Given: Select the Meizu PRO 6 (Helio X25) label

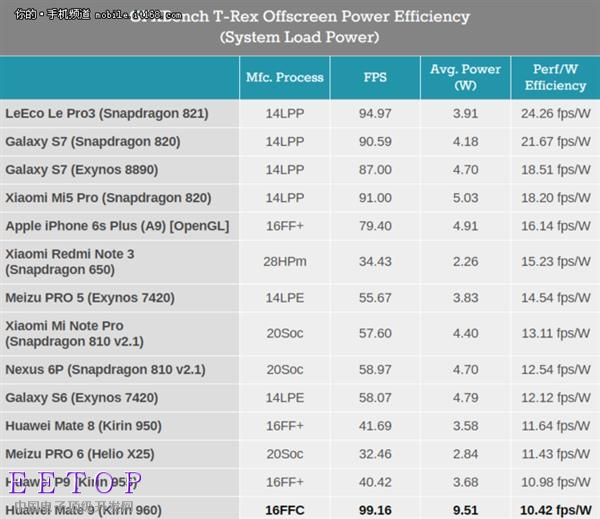Looking at the screenshot, I should tap(80, 454).
